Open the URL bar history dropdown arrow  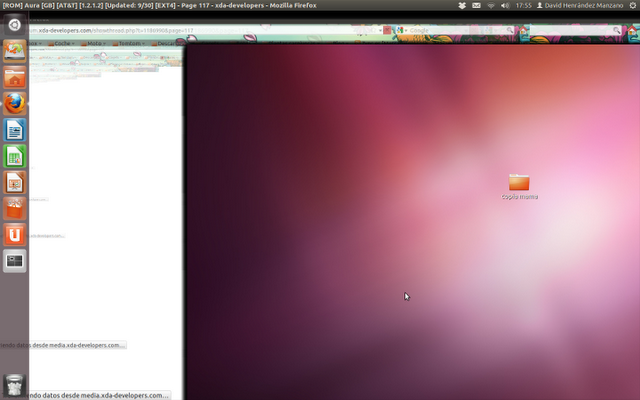pos(380,30)
